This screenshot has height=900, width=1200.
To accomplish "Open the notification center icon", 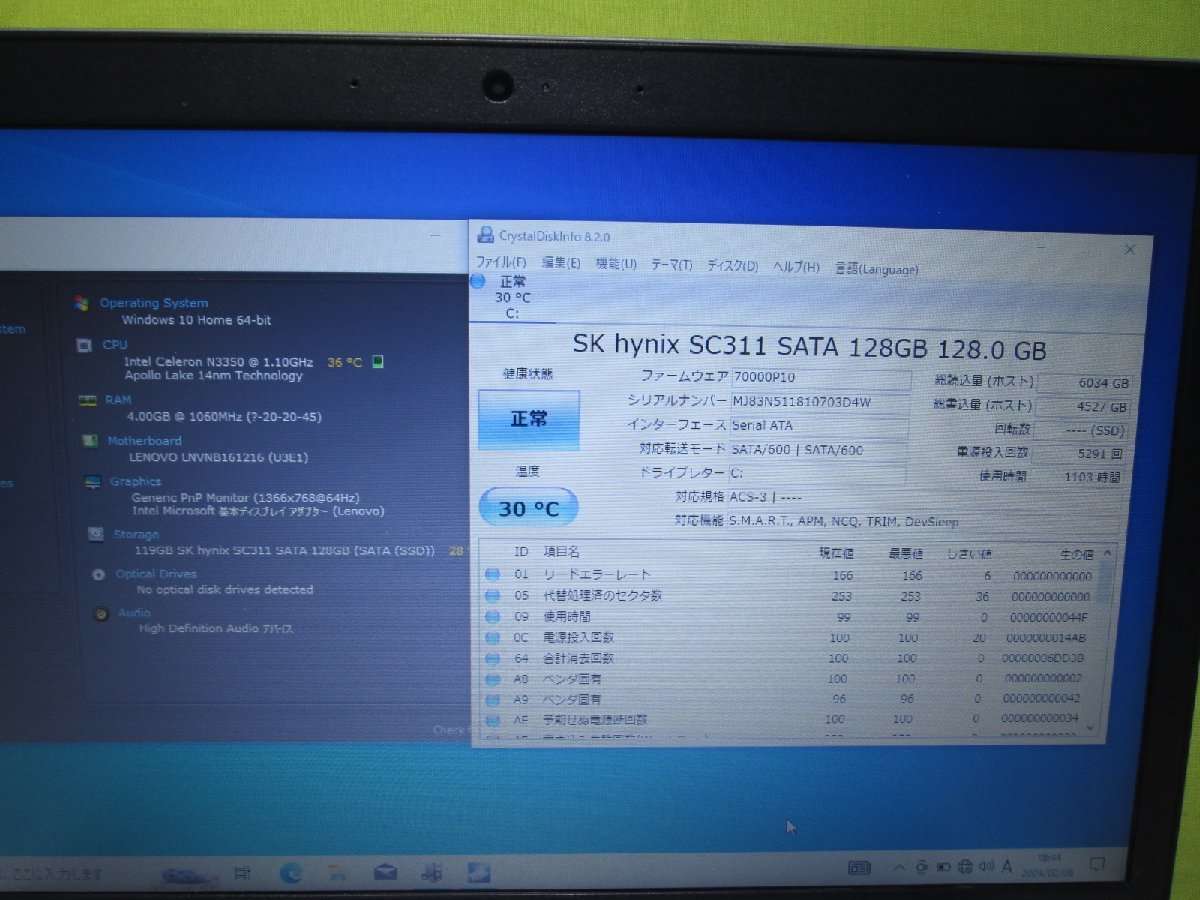I will tap(1096, 865).
